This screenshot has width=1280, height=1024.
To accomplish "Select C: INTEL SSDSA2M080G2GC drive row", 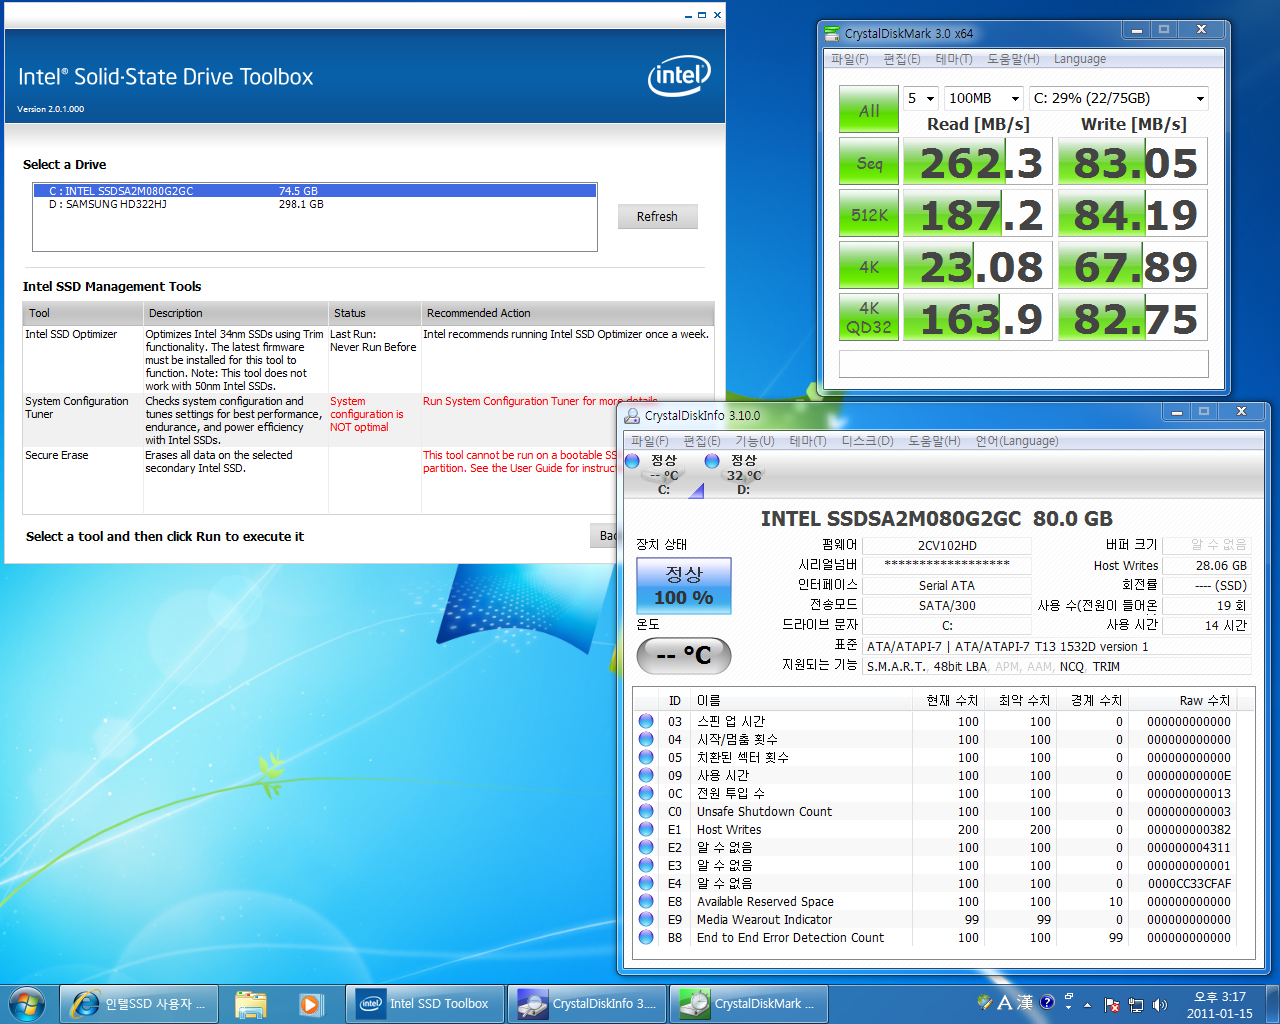I will 315,190.
